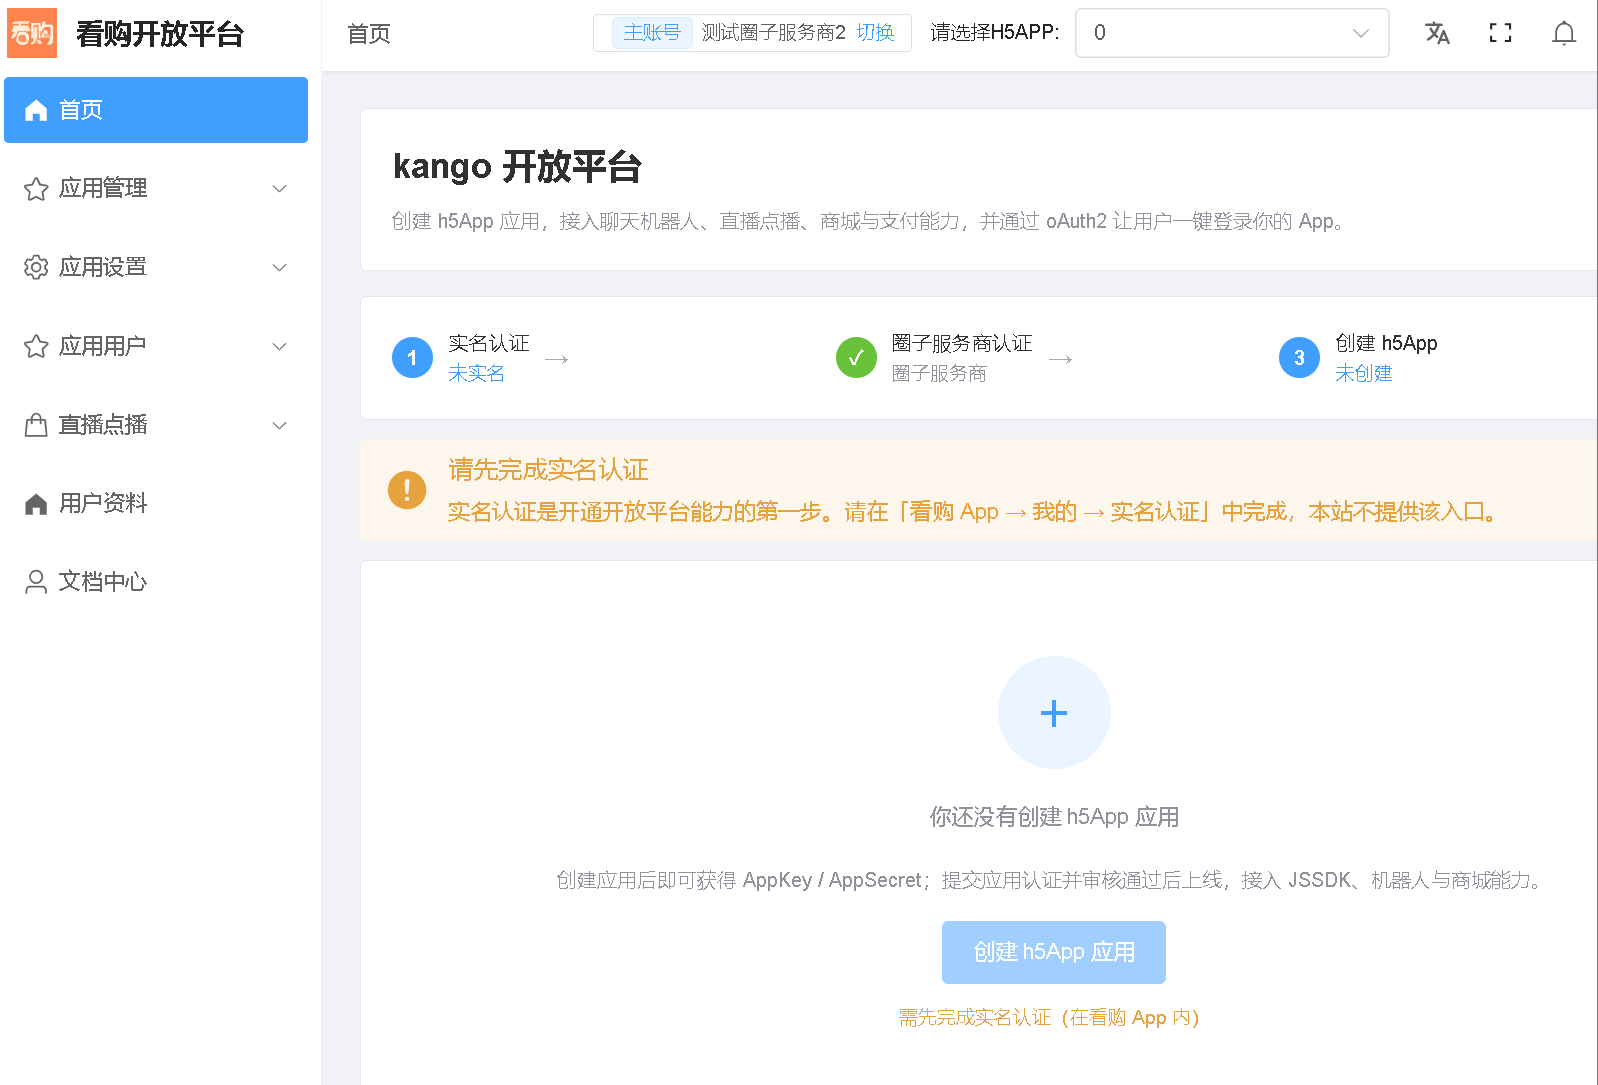This screenshot has width=1598, height=1085.
Task: Expand the 应用设置 chevron
Action: (x=280, y=268)
